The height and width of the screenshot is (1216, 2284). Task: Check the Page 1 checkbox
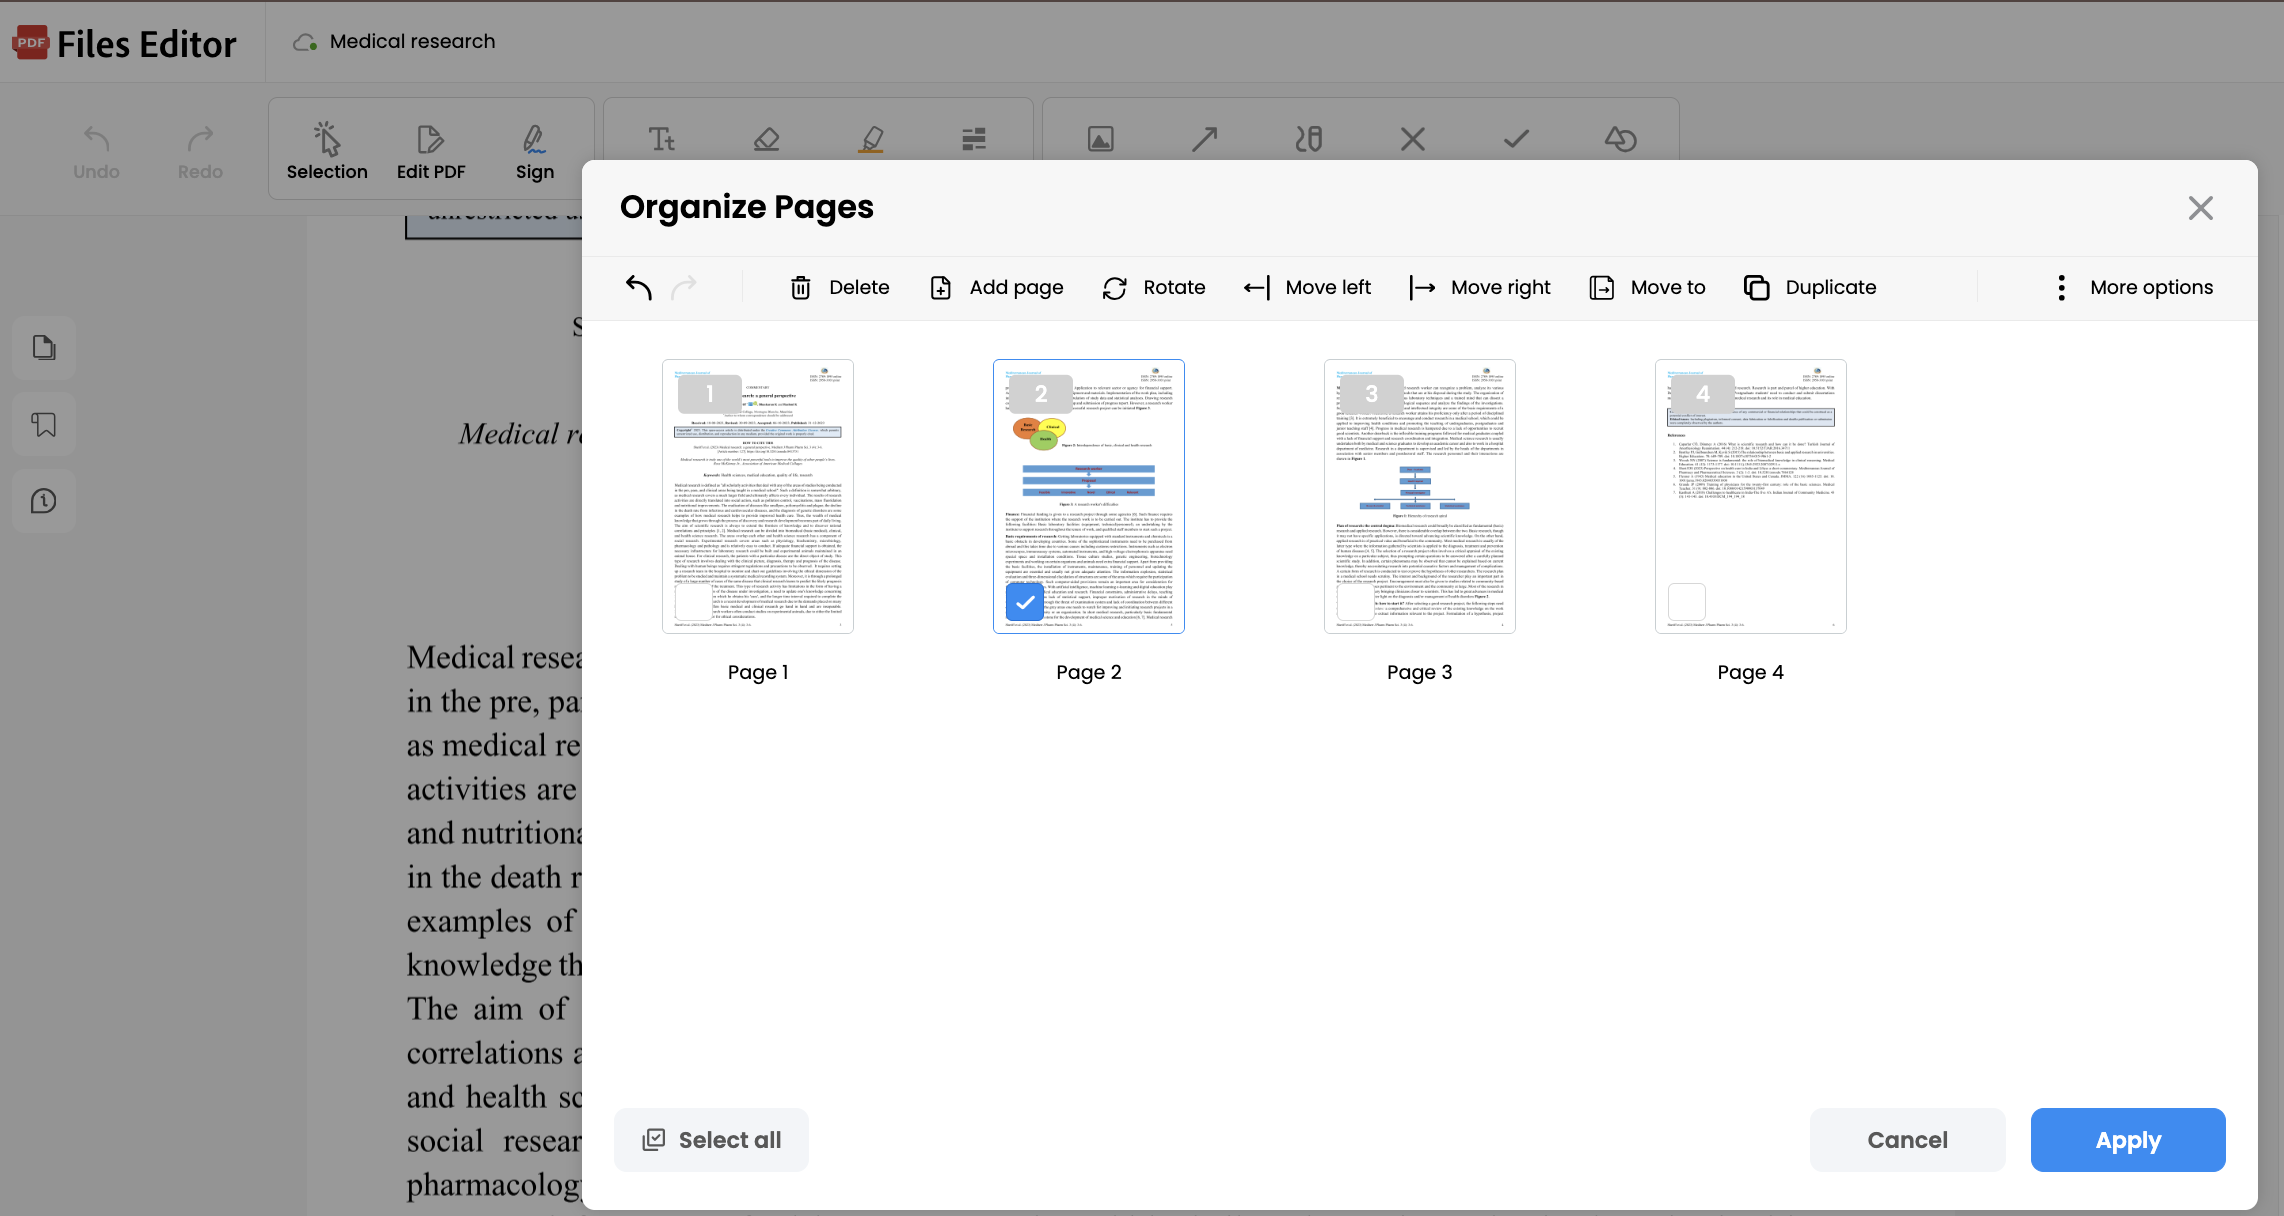[693, 602]
